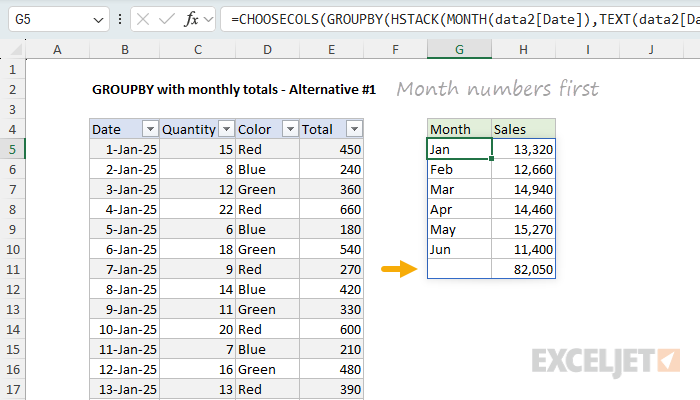Select column F header

[x=395, y=50]
